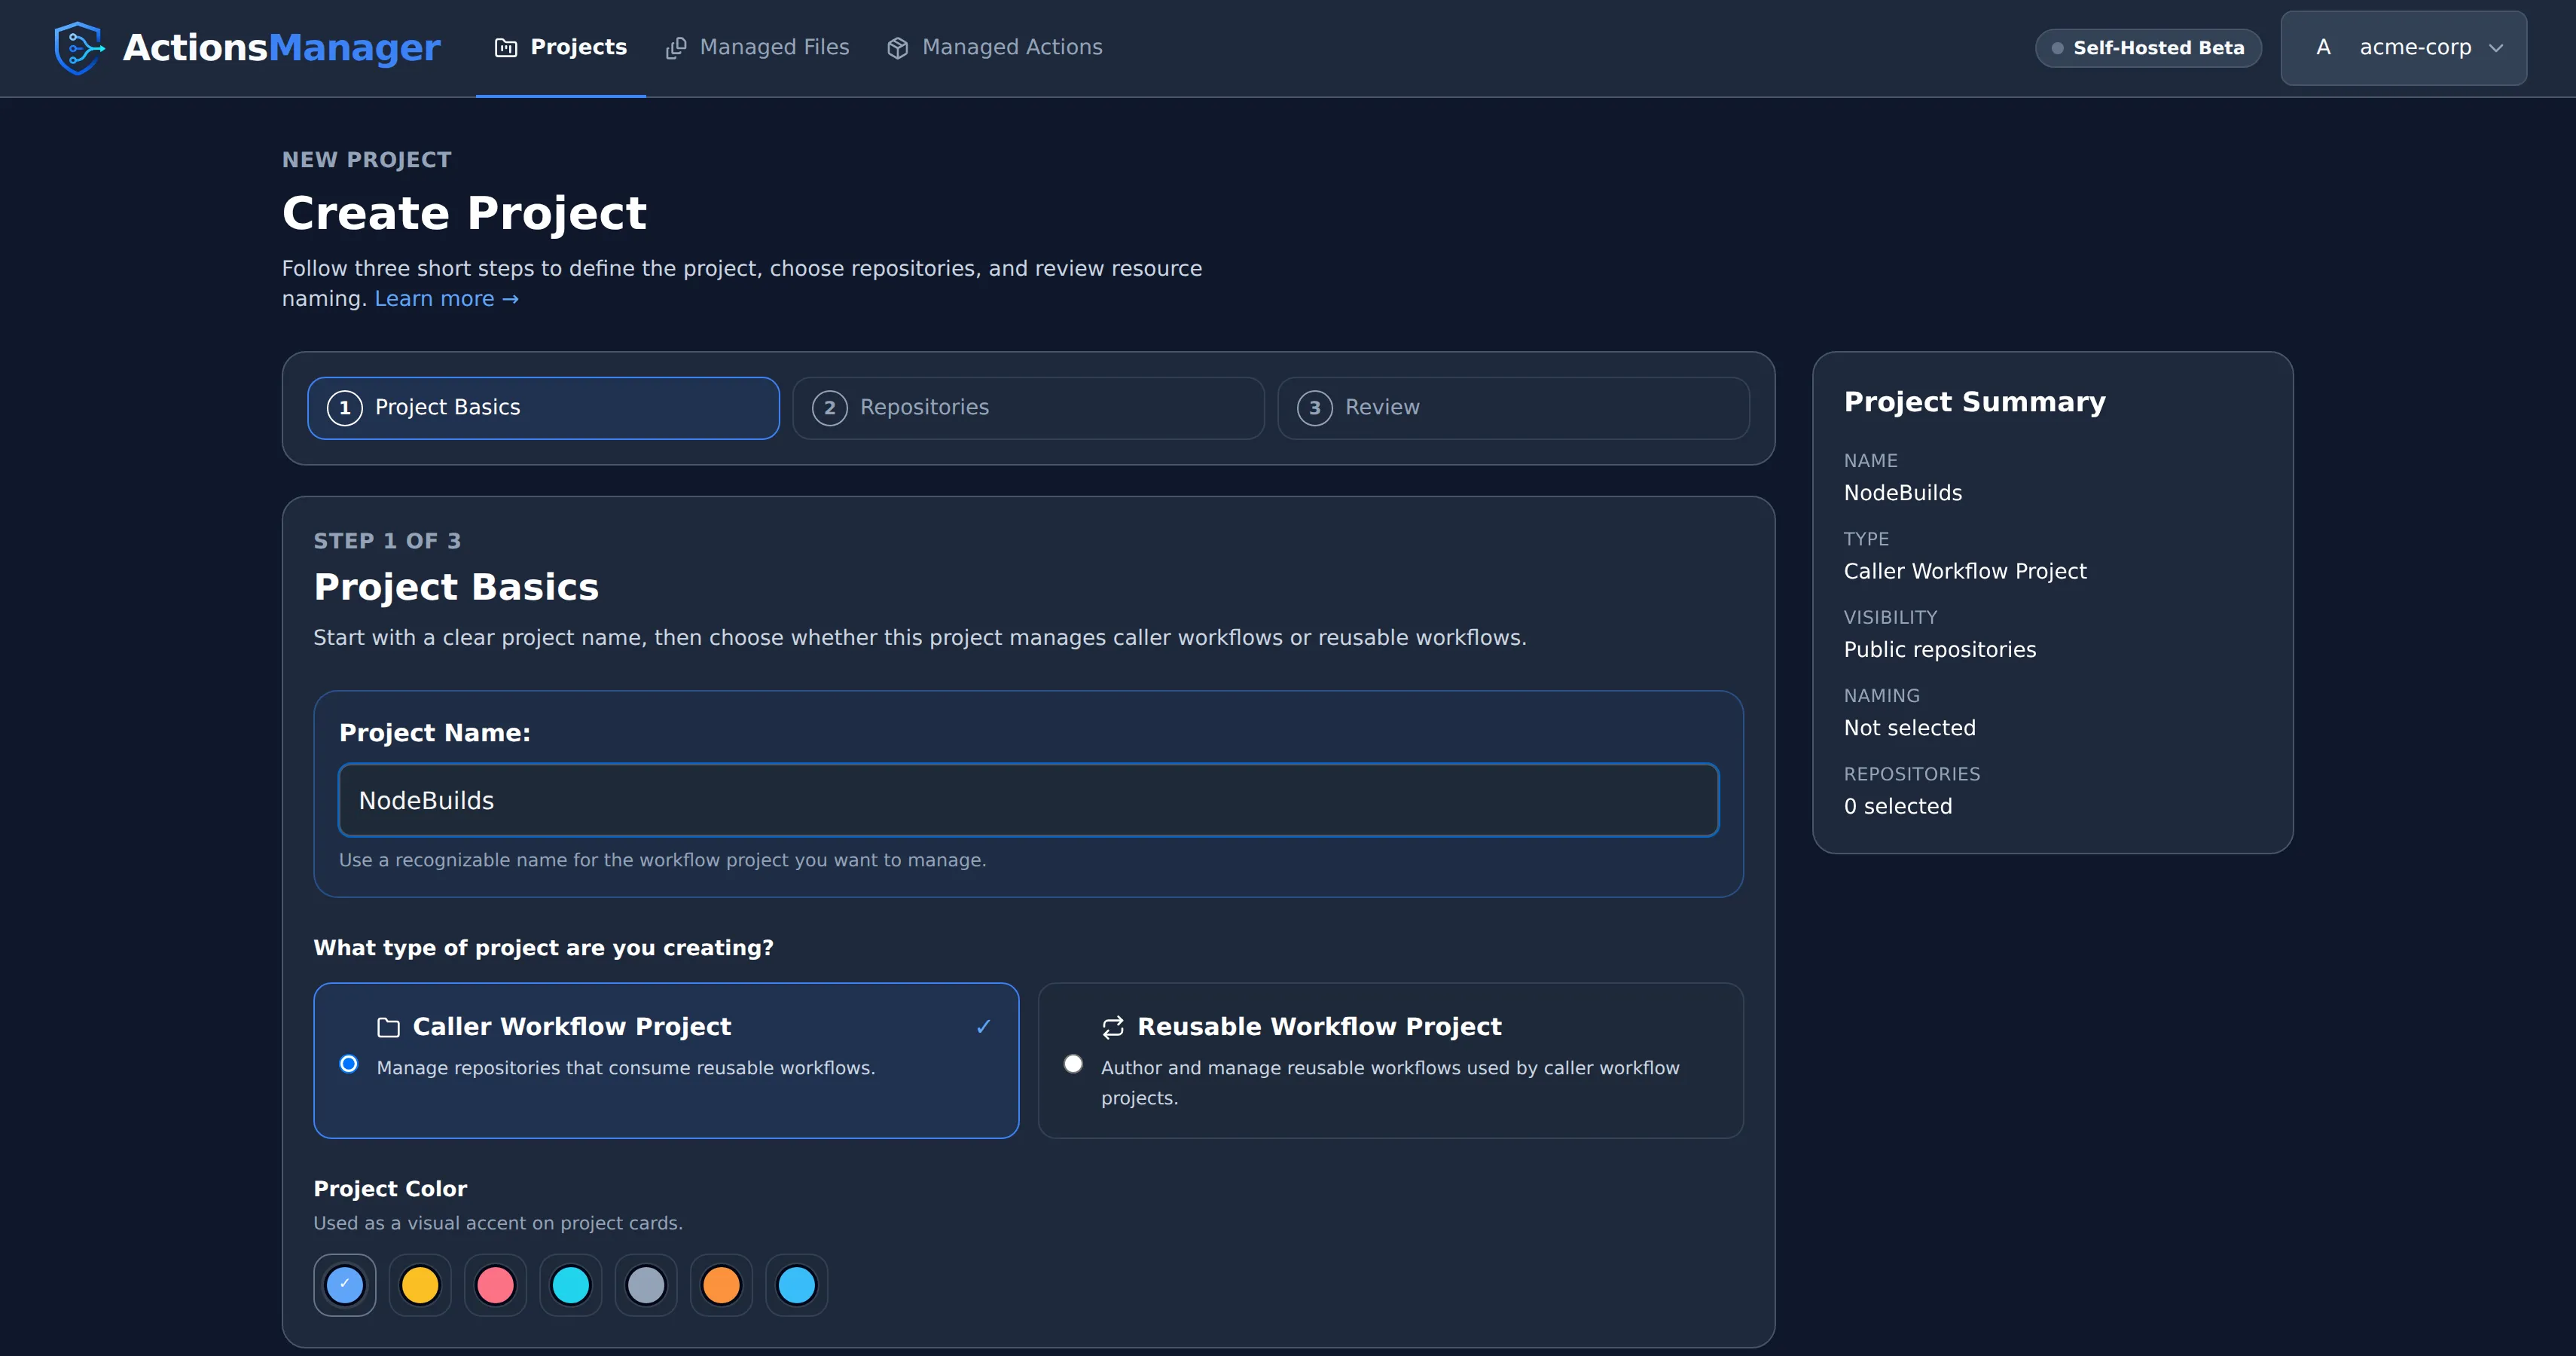Click the Managed Files nav icon
Screen dimensions: 2576x1356
click(676, 48)
